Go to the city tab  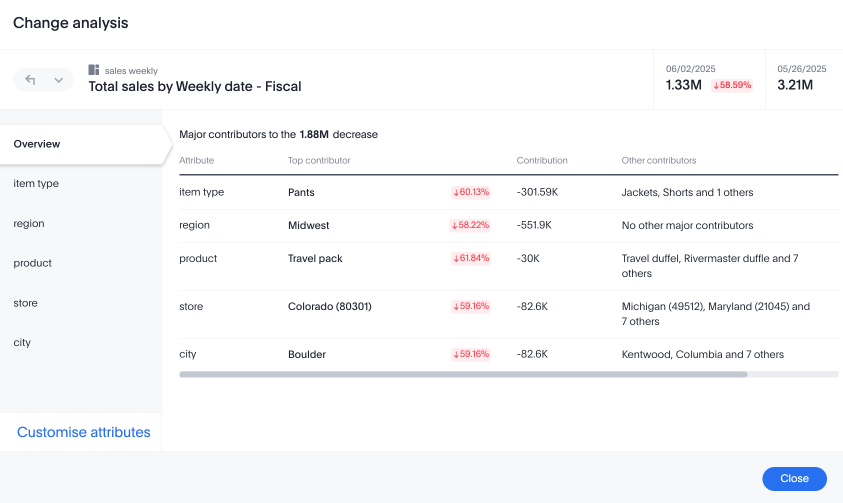(22, 342)
